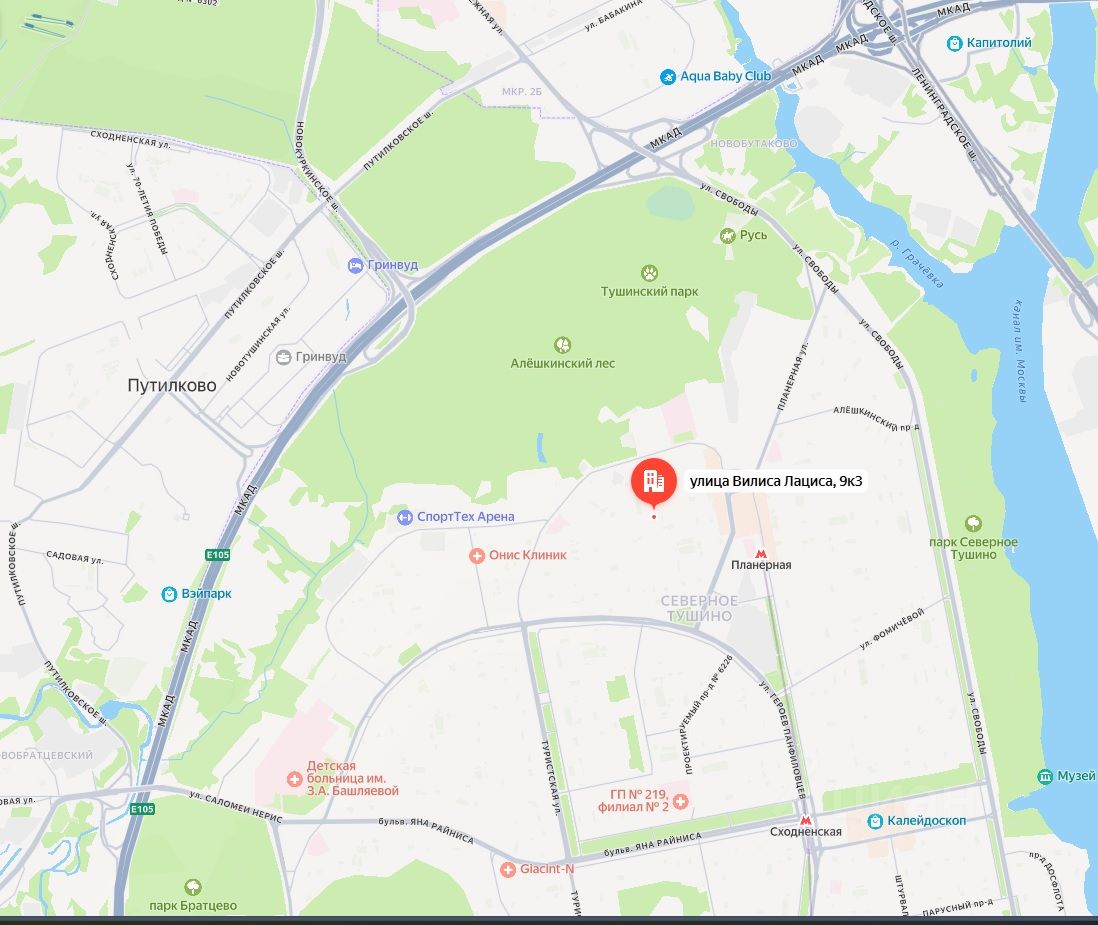This screenshot has height=925, width=1098.
Task: Click the Капитолий shopping mall icon
Action: click(x=954, y=43)
